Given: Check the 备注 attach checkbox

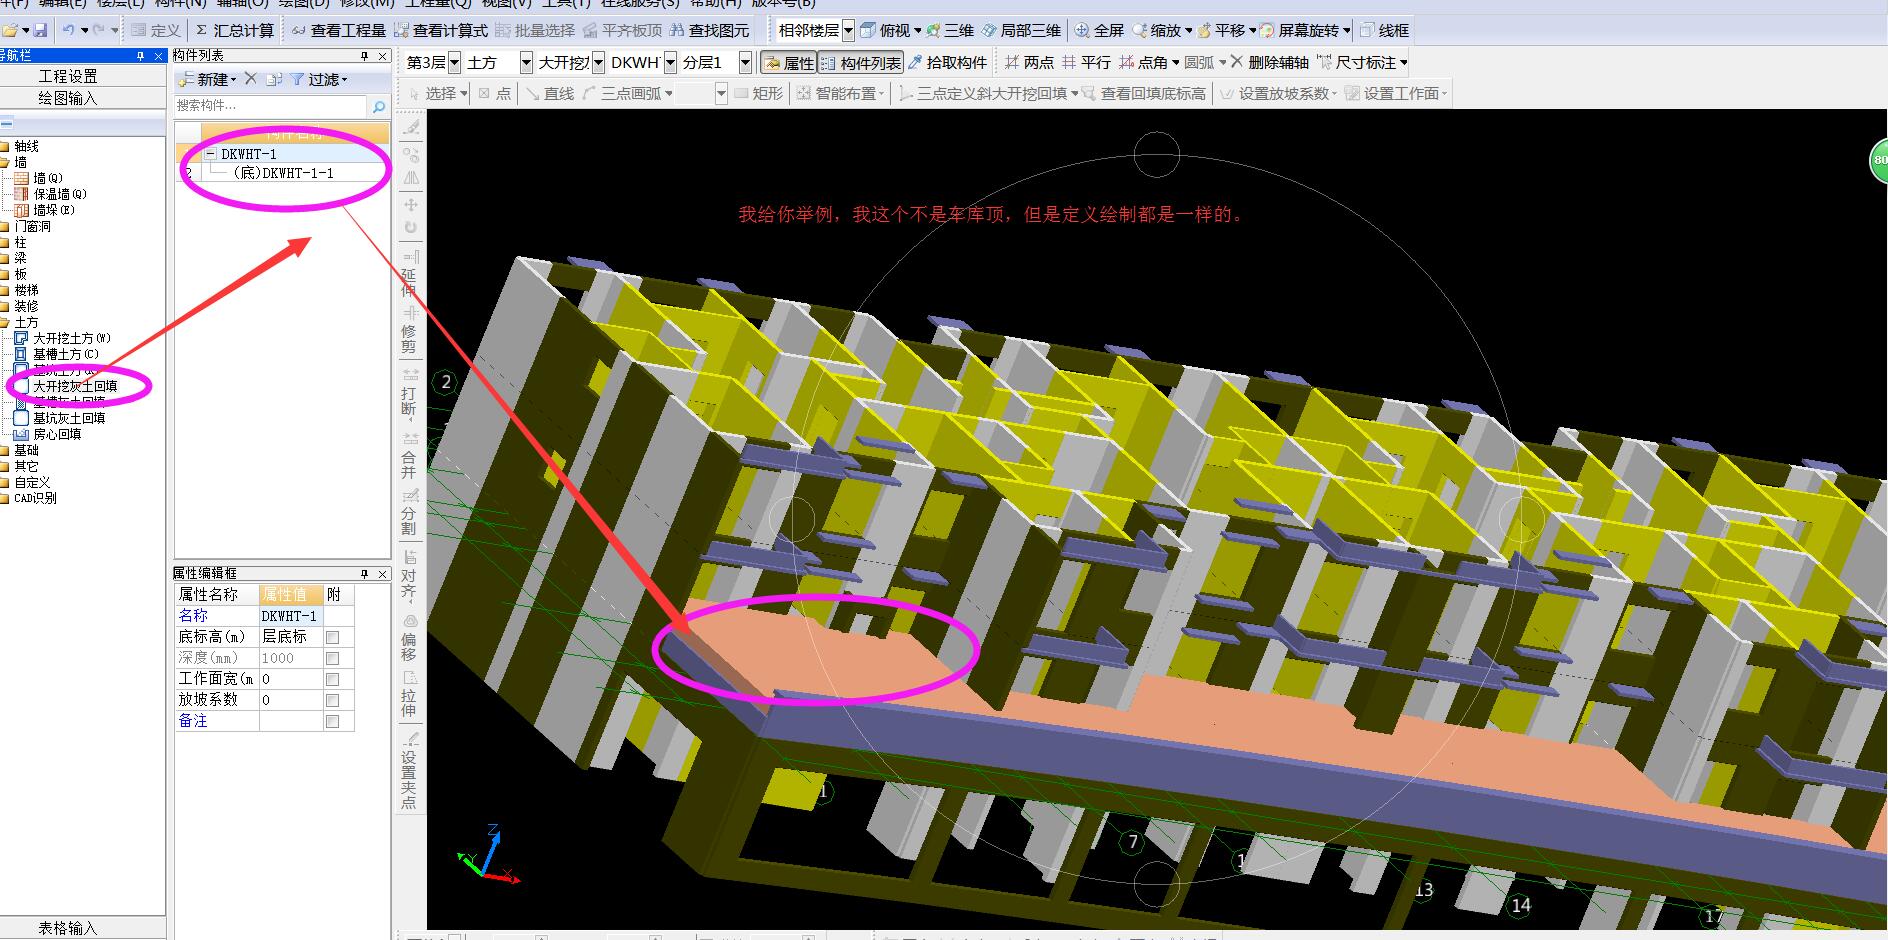Looking at the screenshot, I should click(x=332, y=721).
